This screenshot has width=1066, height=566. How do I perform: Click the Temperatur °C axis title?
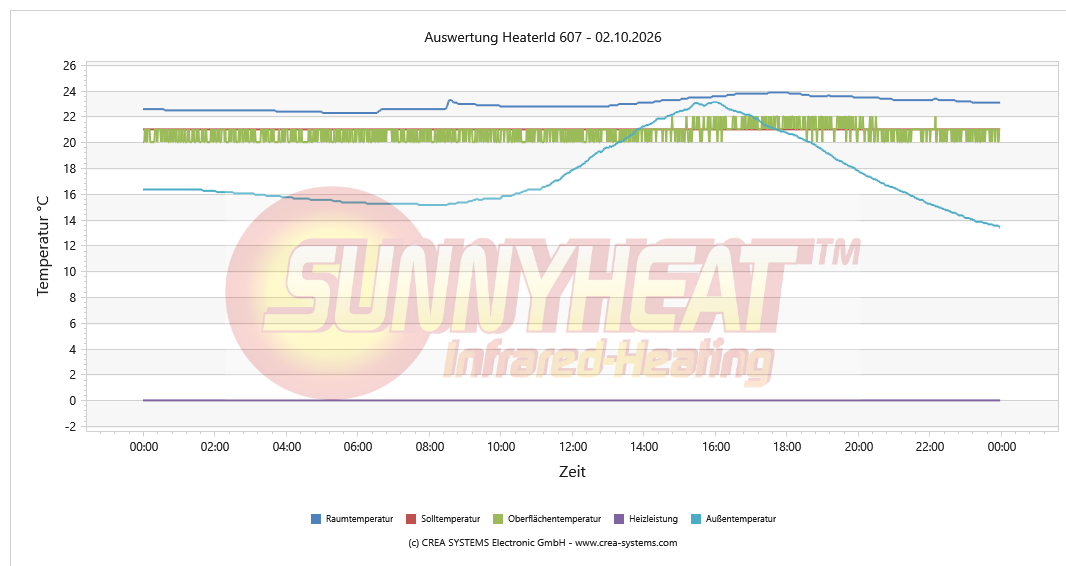point(44,246)
